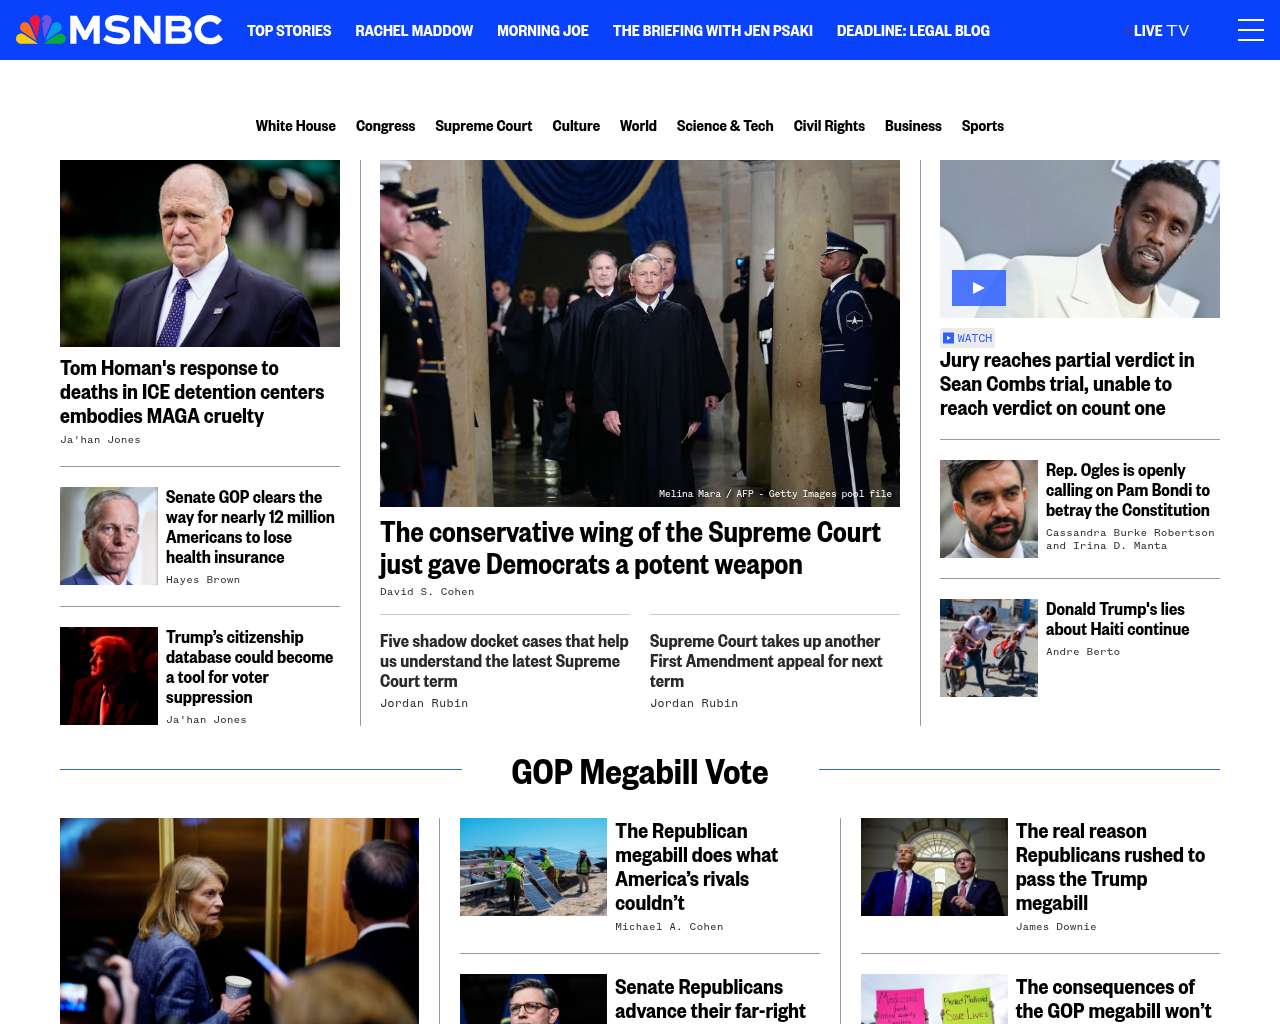Viewport: 1280px width, 1024px height.
Task: Click the Haiti story thumbnail image
Action: coord(989,648)
